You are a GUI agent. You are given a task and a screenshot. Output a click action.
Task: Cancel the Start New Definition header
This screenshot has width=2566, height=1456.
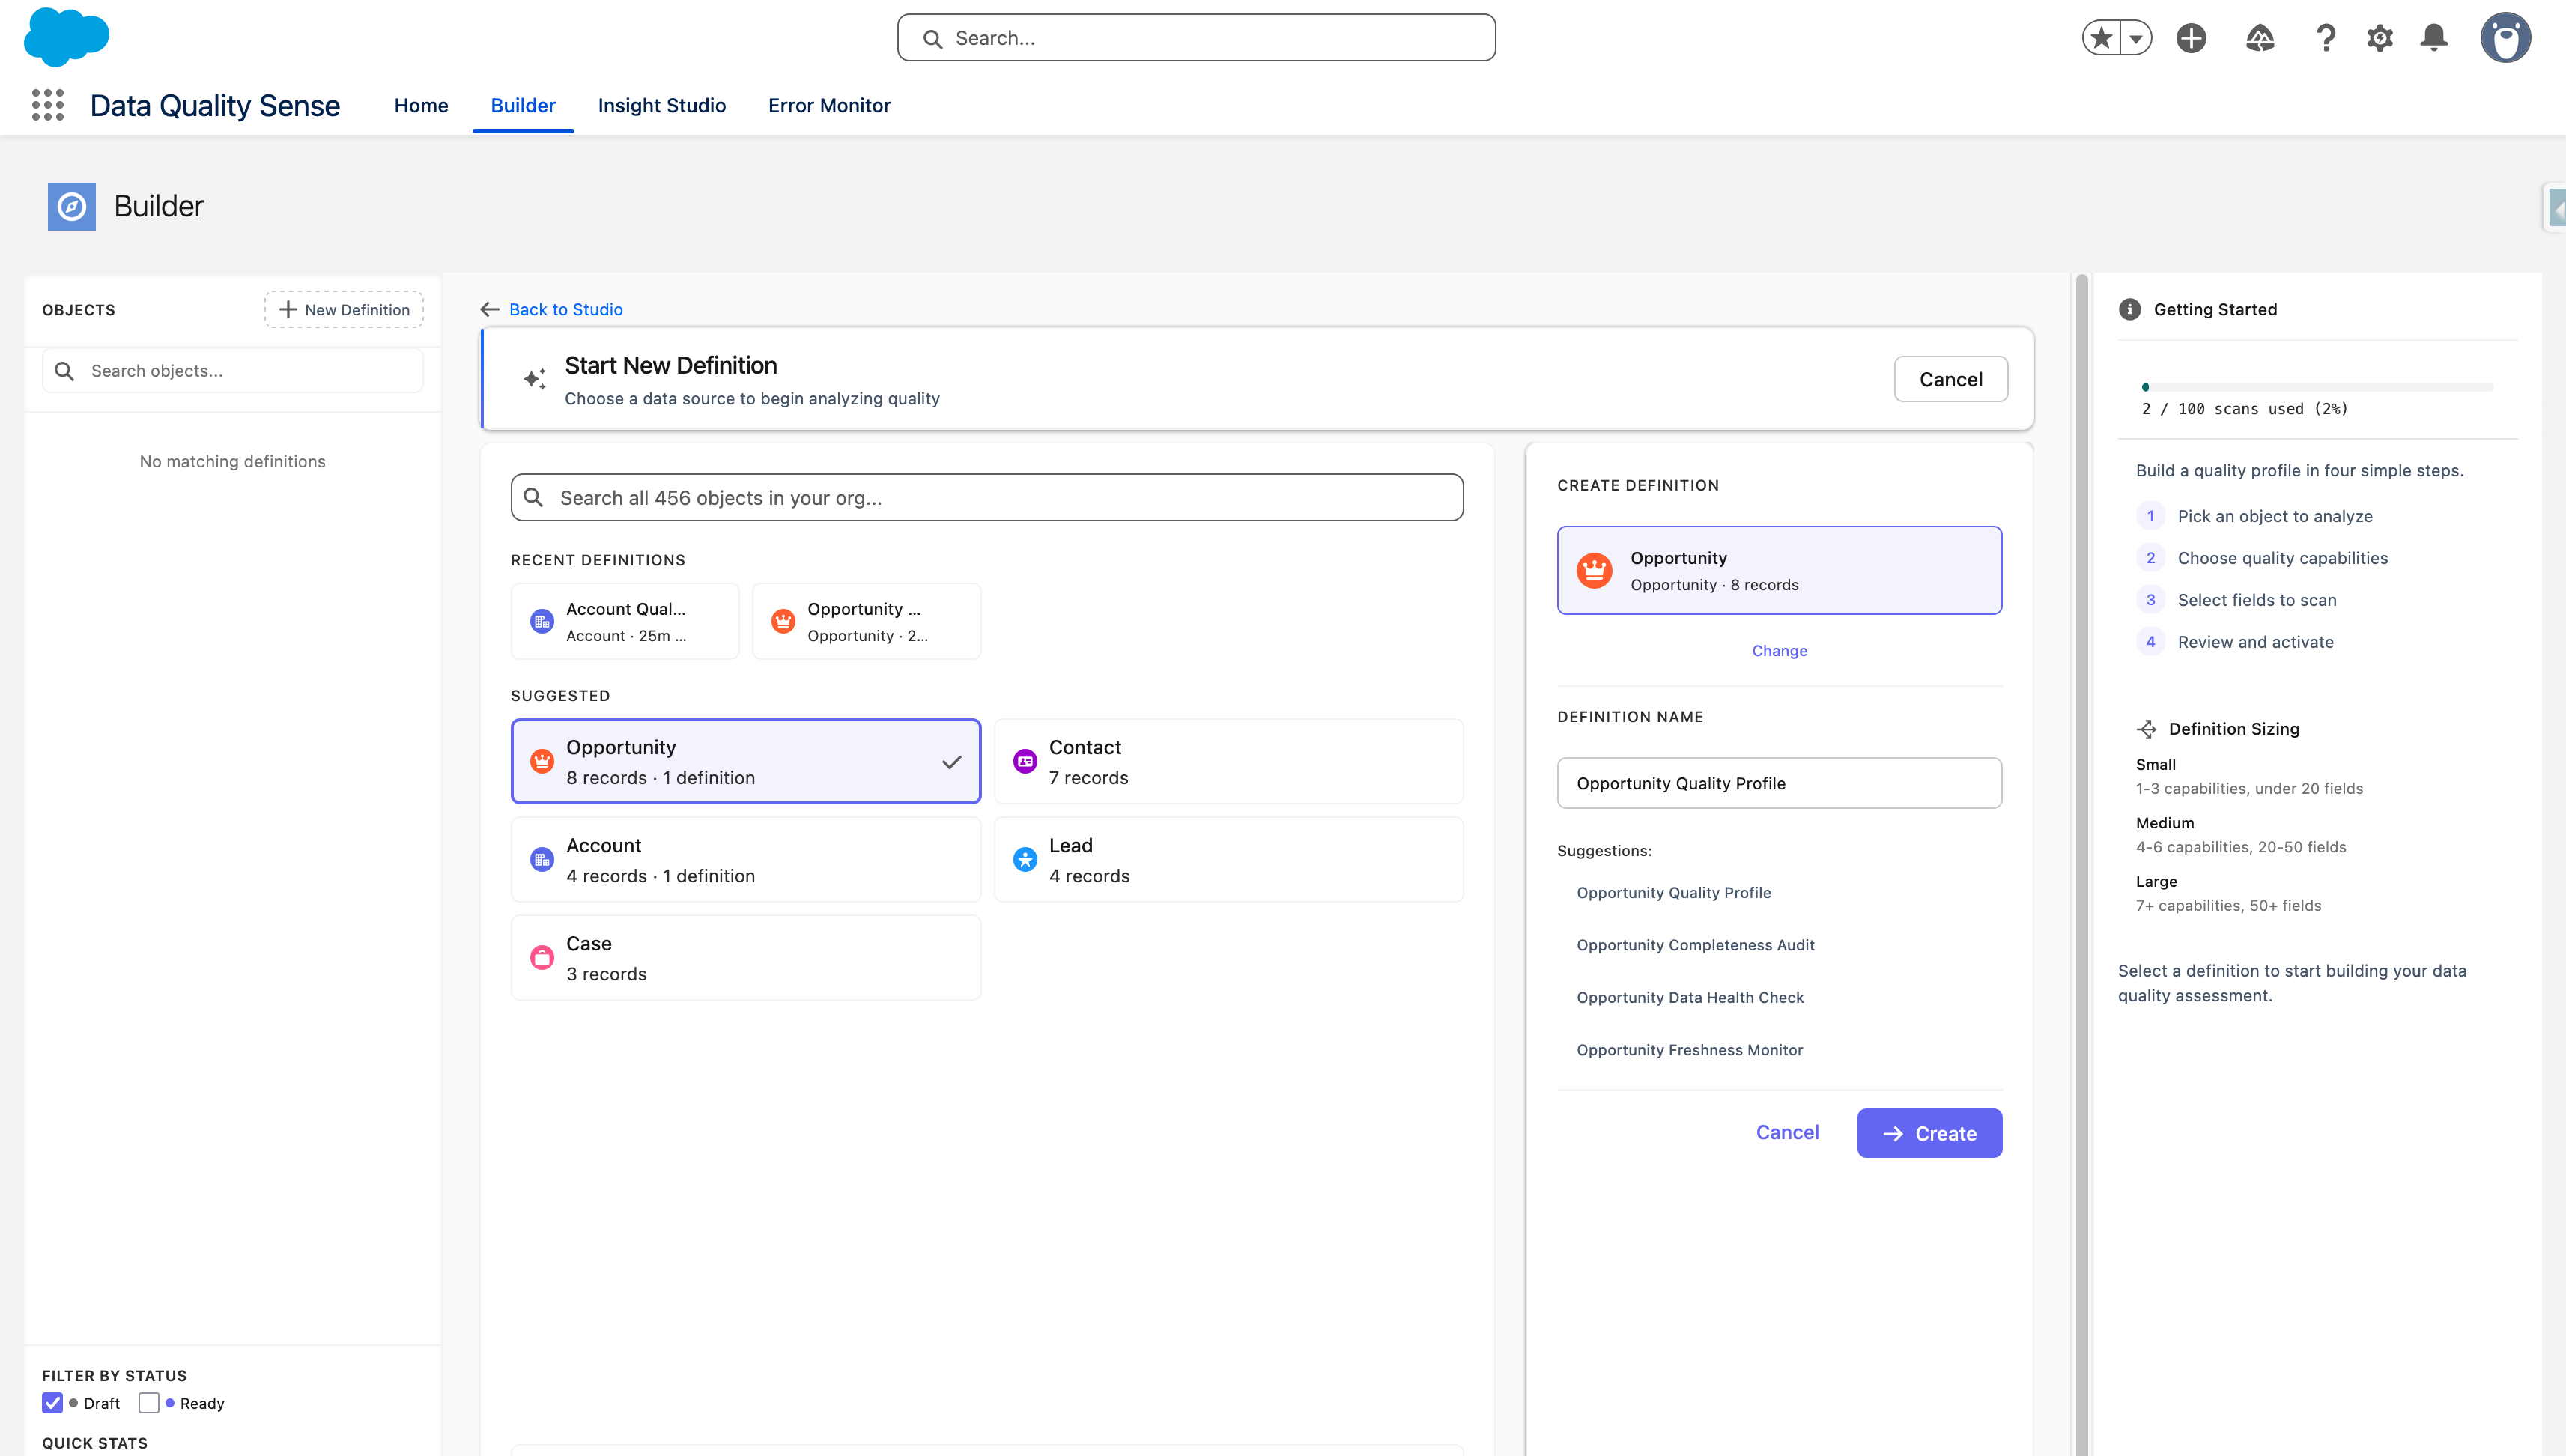(x=1950, y=379)
